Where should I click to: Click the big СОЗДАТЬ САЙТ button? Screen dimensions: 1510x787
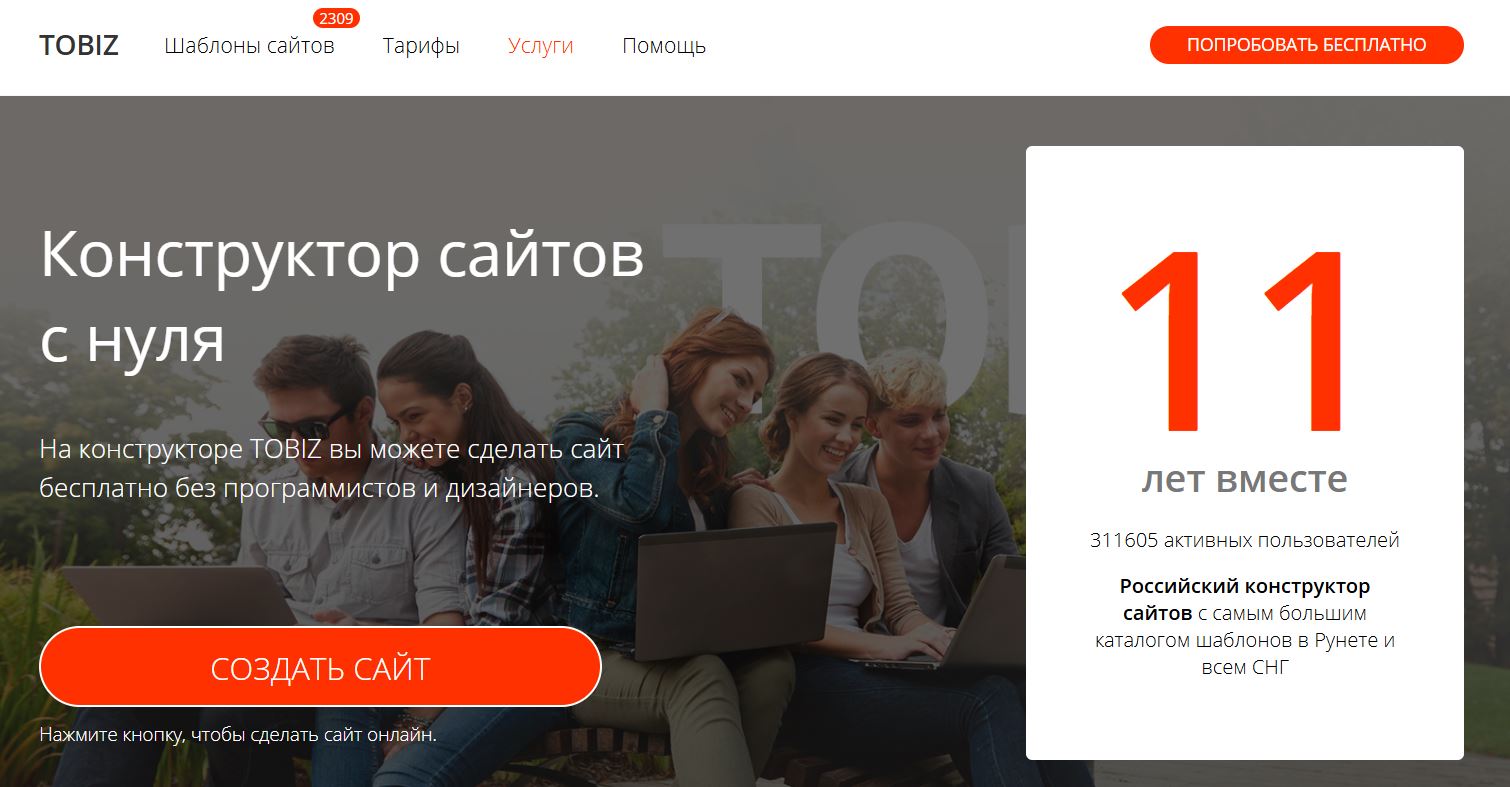pos(320,667)
